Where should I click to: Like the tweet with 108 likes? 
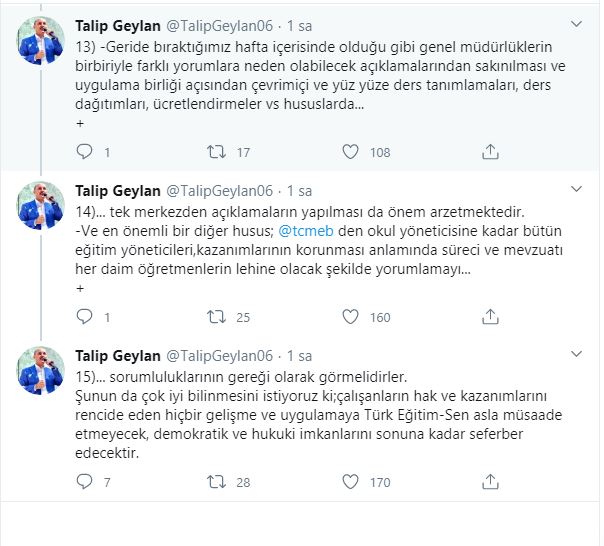[x=350, y=153]
